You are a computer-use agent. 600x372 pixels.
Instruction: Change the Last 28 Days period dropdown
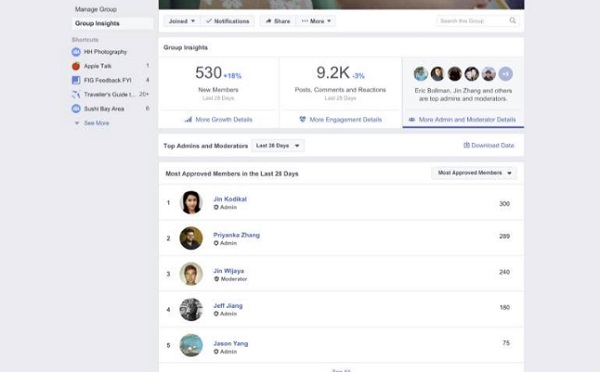[x=278, y=145]
